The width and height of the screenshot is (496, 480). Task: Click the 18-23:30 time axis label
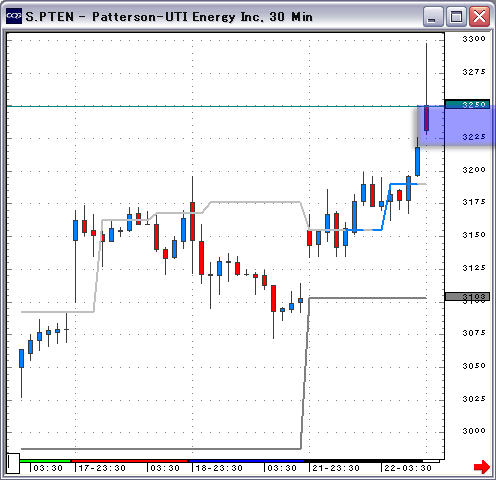219,468
